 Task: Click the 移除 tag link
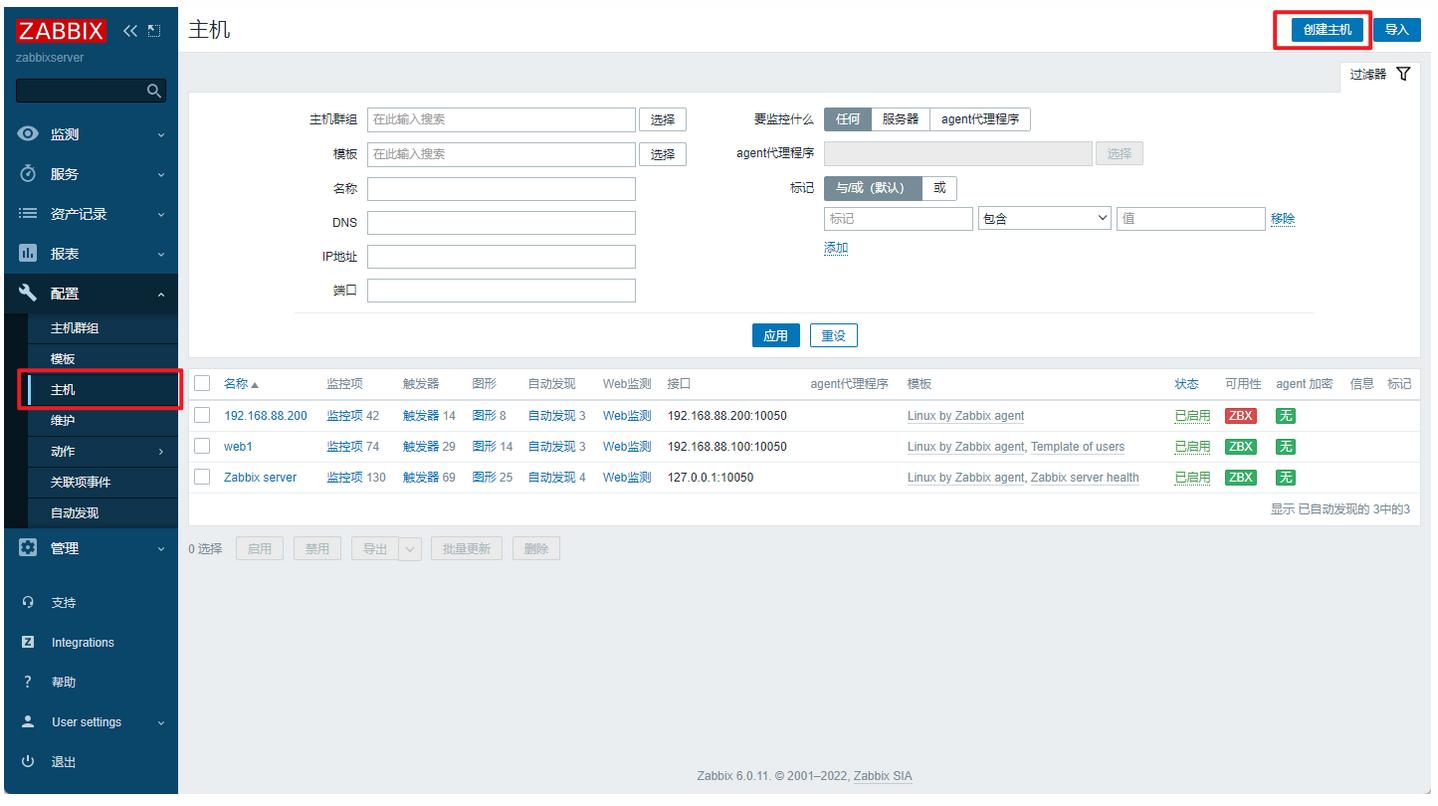[1283, 219]
